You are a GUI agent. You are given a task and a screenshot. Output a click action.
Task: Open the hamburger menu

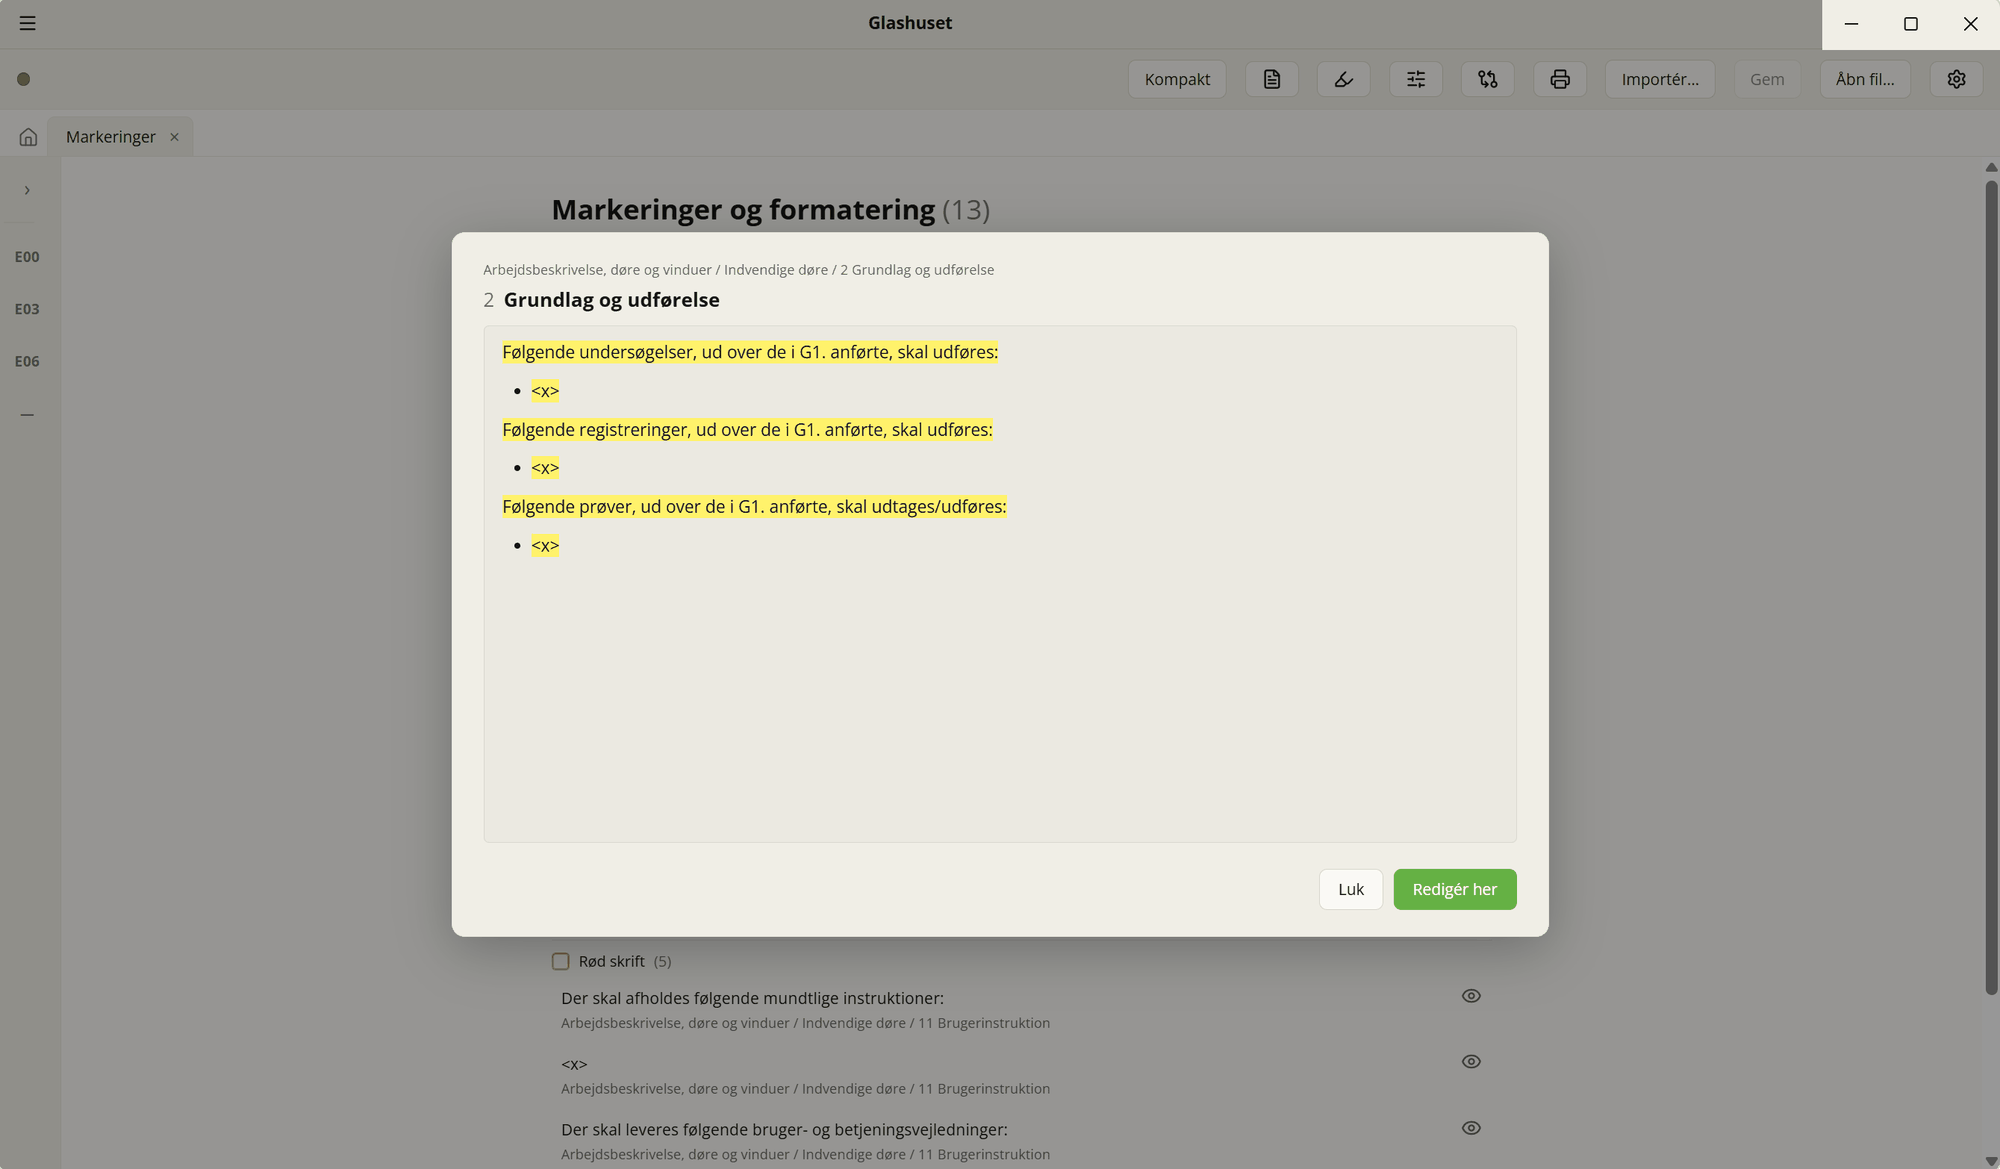pos(28,23)
